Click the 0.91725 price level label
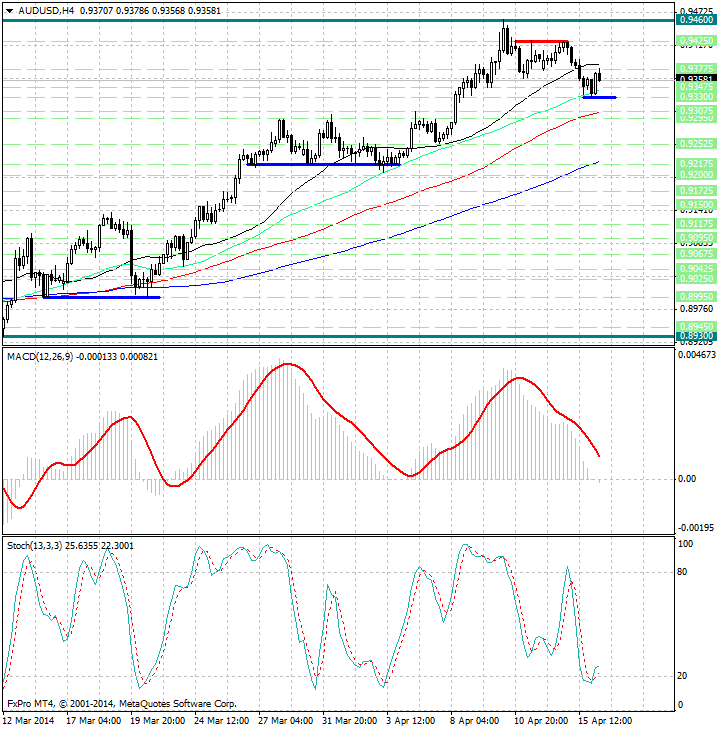717x729 pixels. (696, 191)
